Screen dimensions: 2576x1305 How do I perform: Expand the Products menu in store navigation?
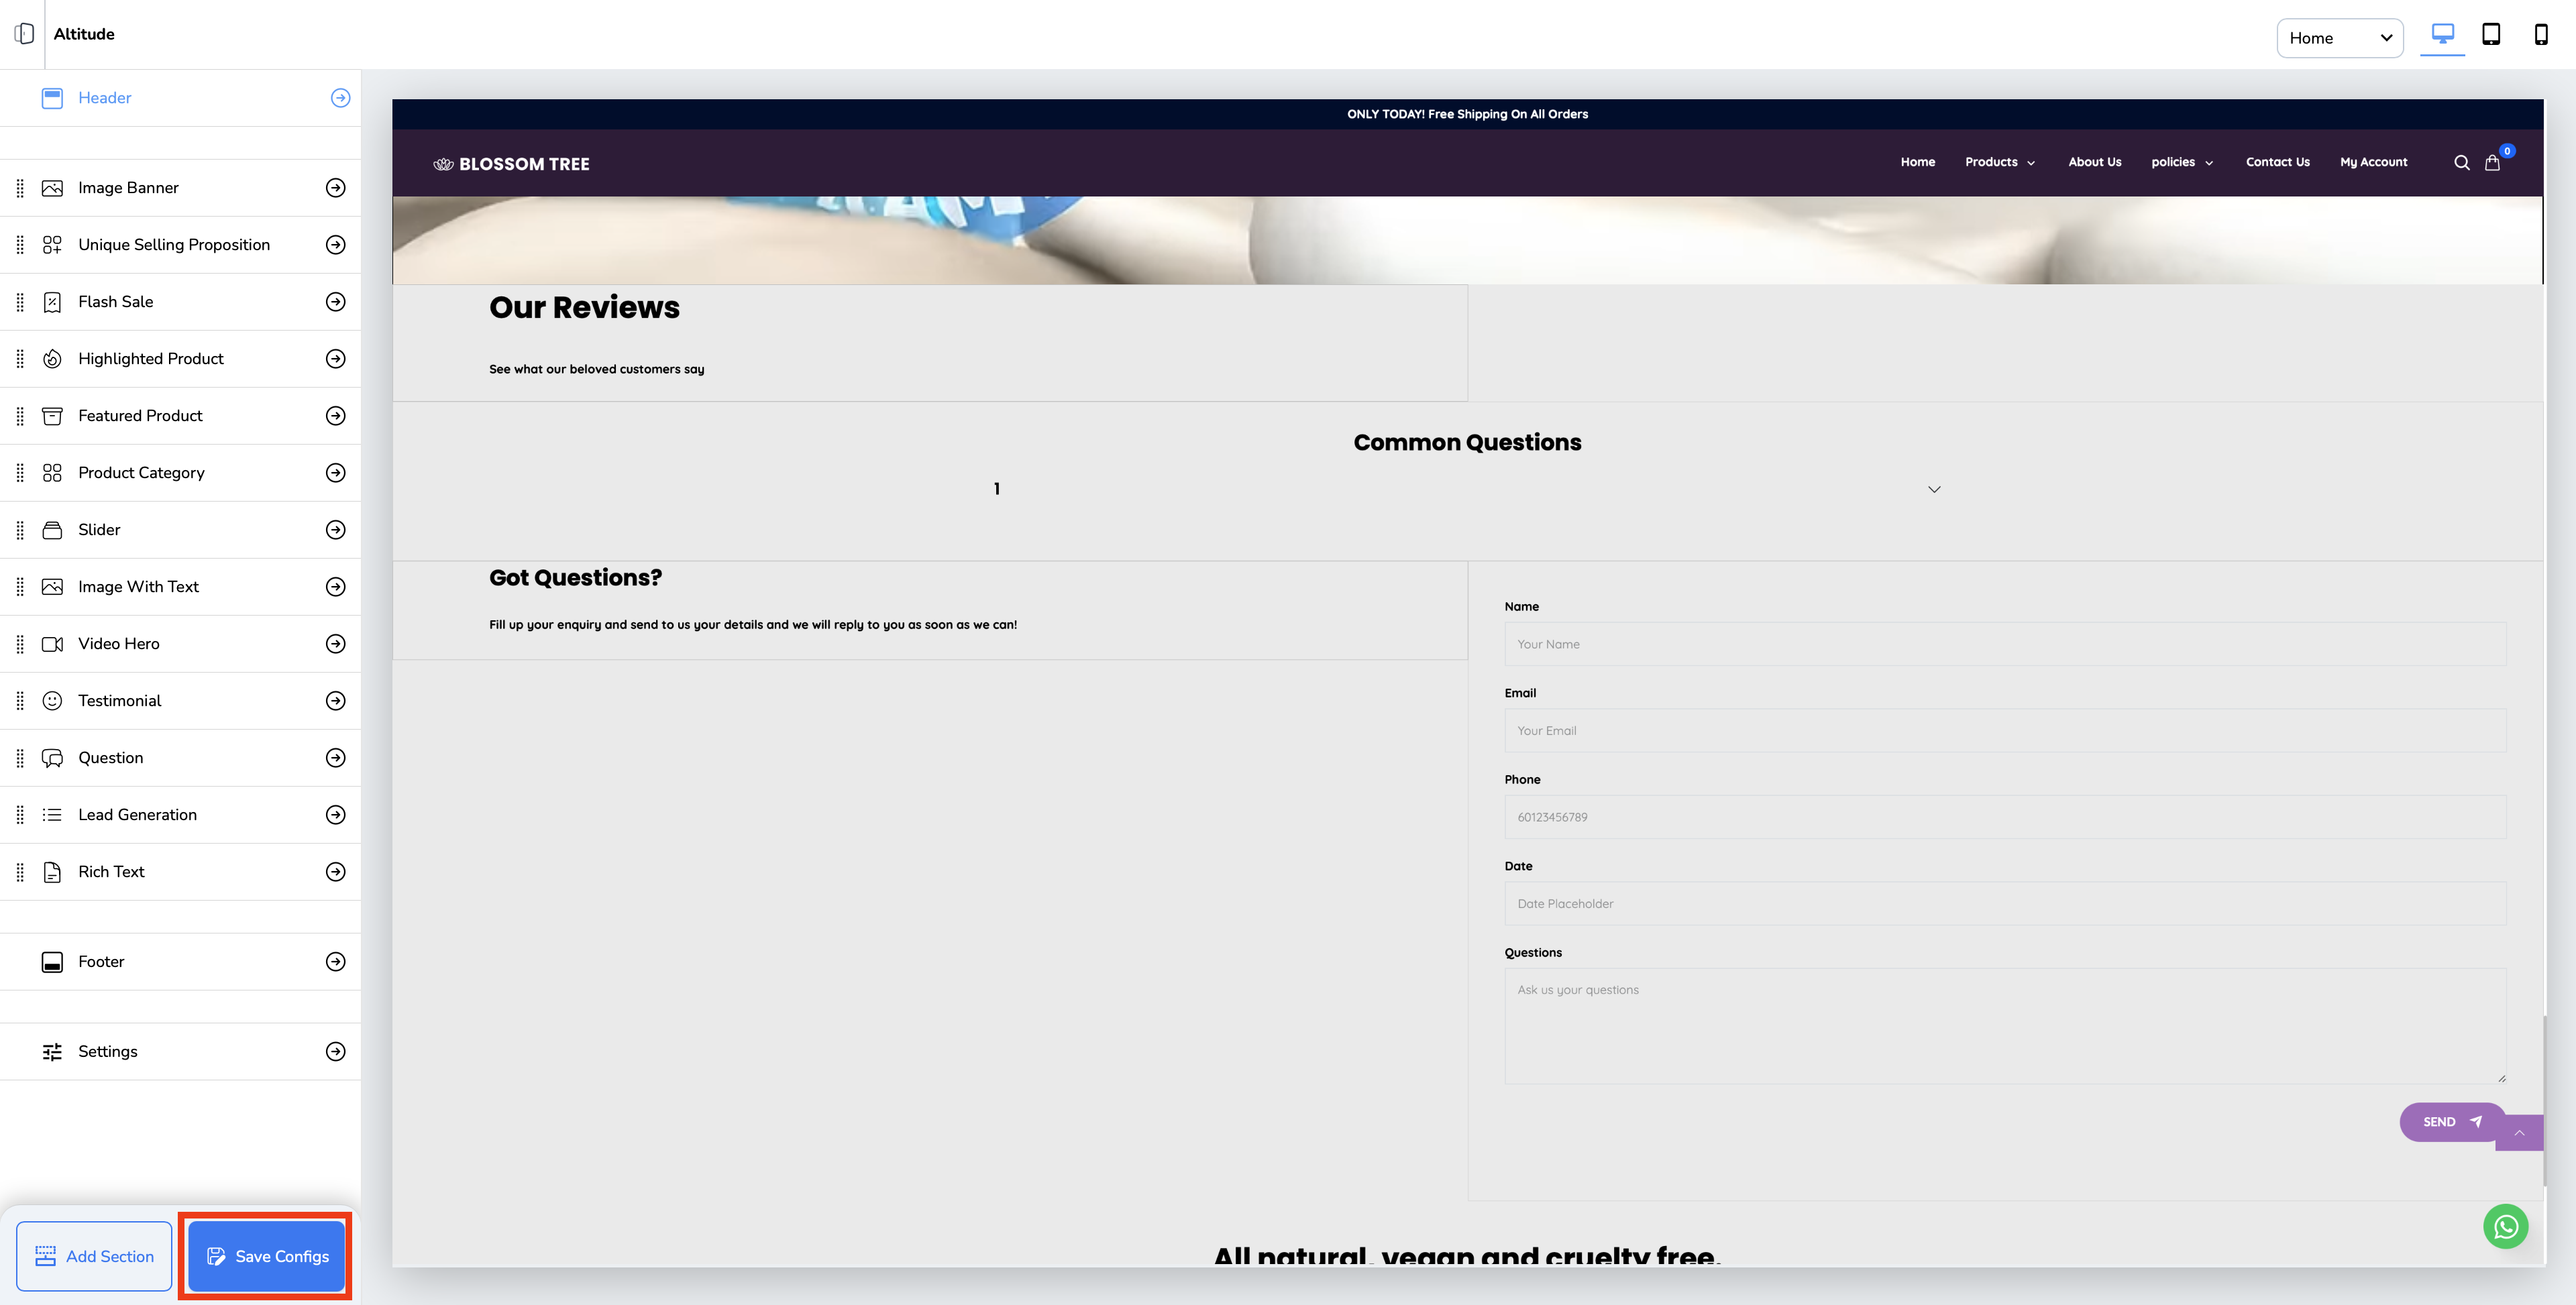pyautogui.click(x=1999, y=162)
